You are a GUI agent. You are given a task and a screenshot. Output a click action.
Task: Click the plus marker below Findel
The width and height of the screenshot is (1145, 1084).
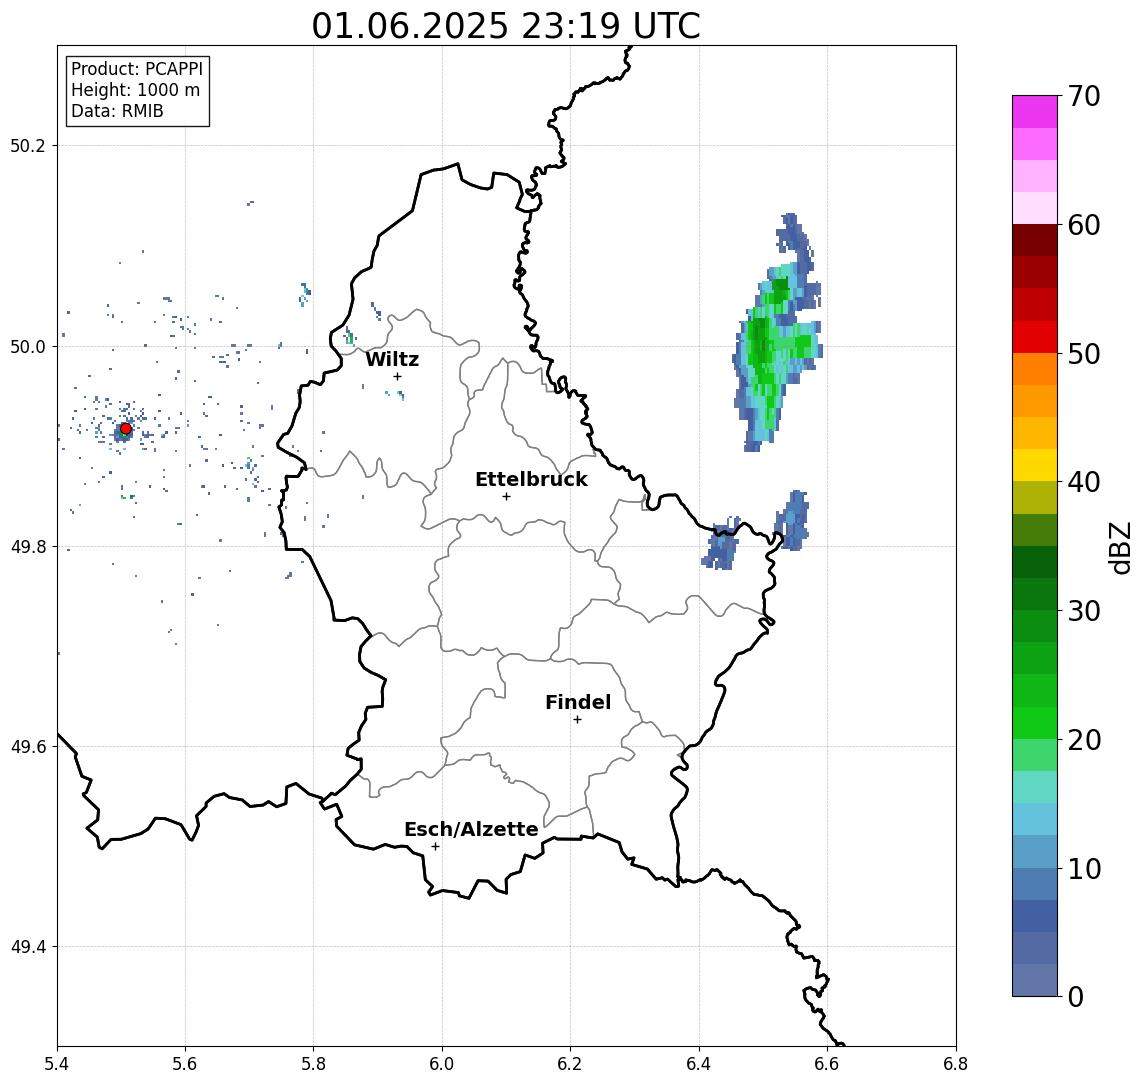577,720
